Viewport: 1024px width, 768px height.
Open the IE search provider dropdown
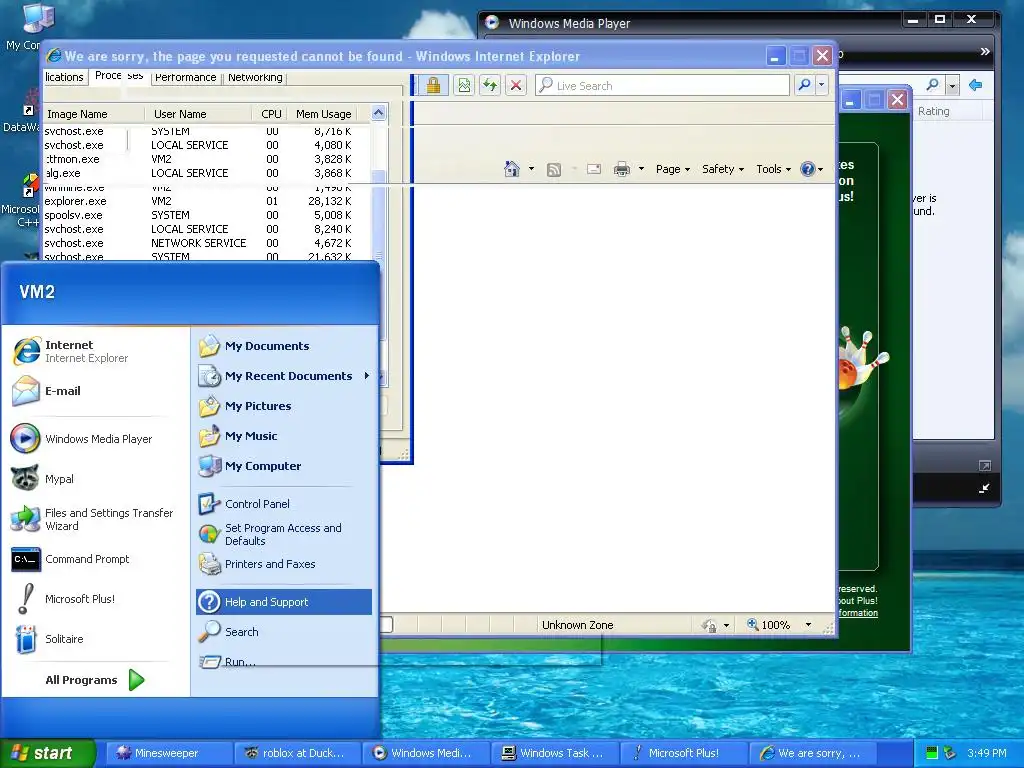822,85
